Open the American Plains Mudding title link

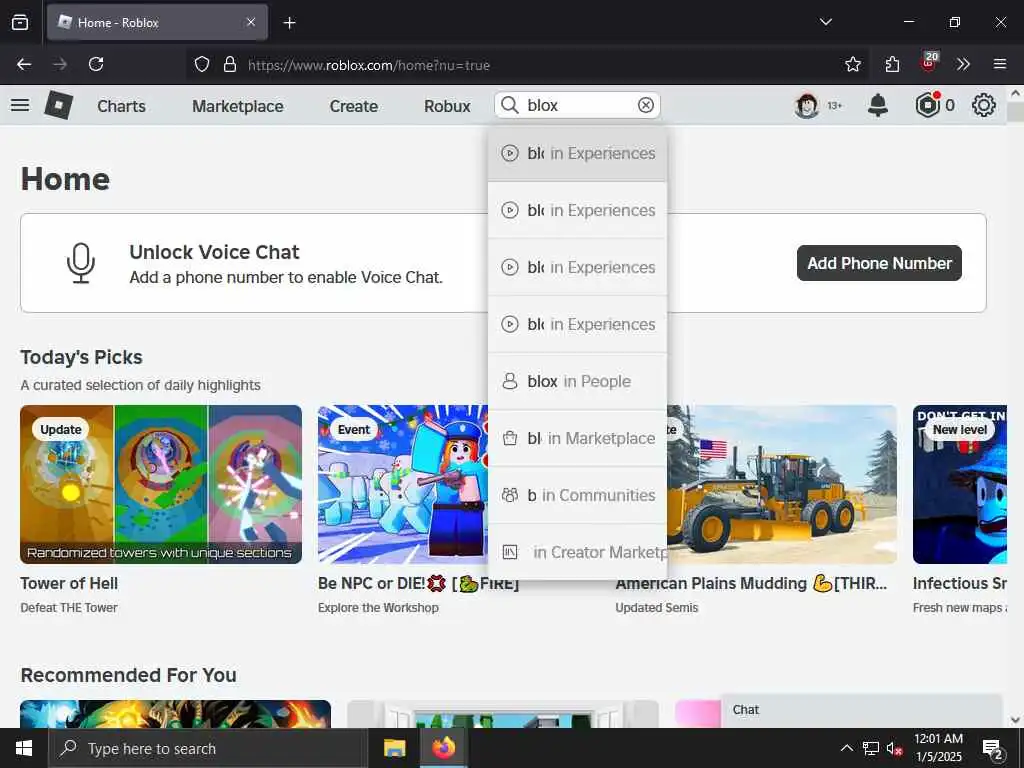751,583
